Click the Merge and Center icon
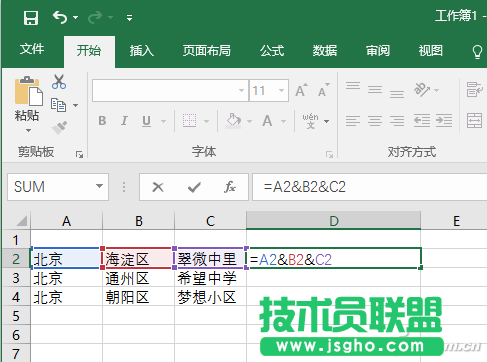 coord(474,121)
